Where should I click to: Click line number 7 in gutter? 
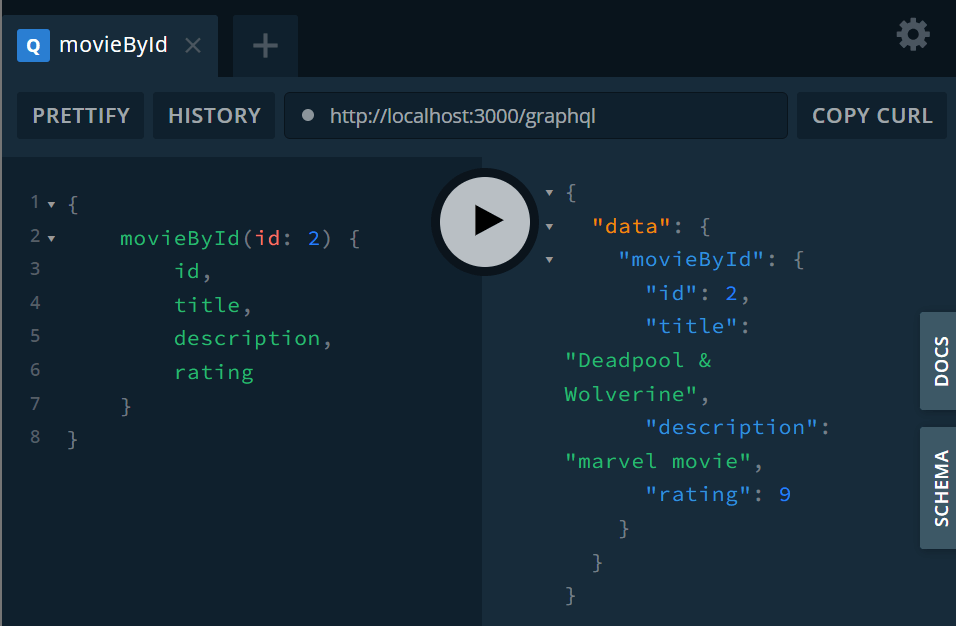[x=35, y=404]
